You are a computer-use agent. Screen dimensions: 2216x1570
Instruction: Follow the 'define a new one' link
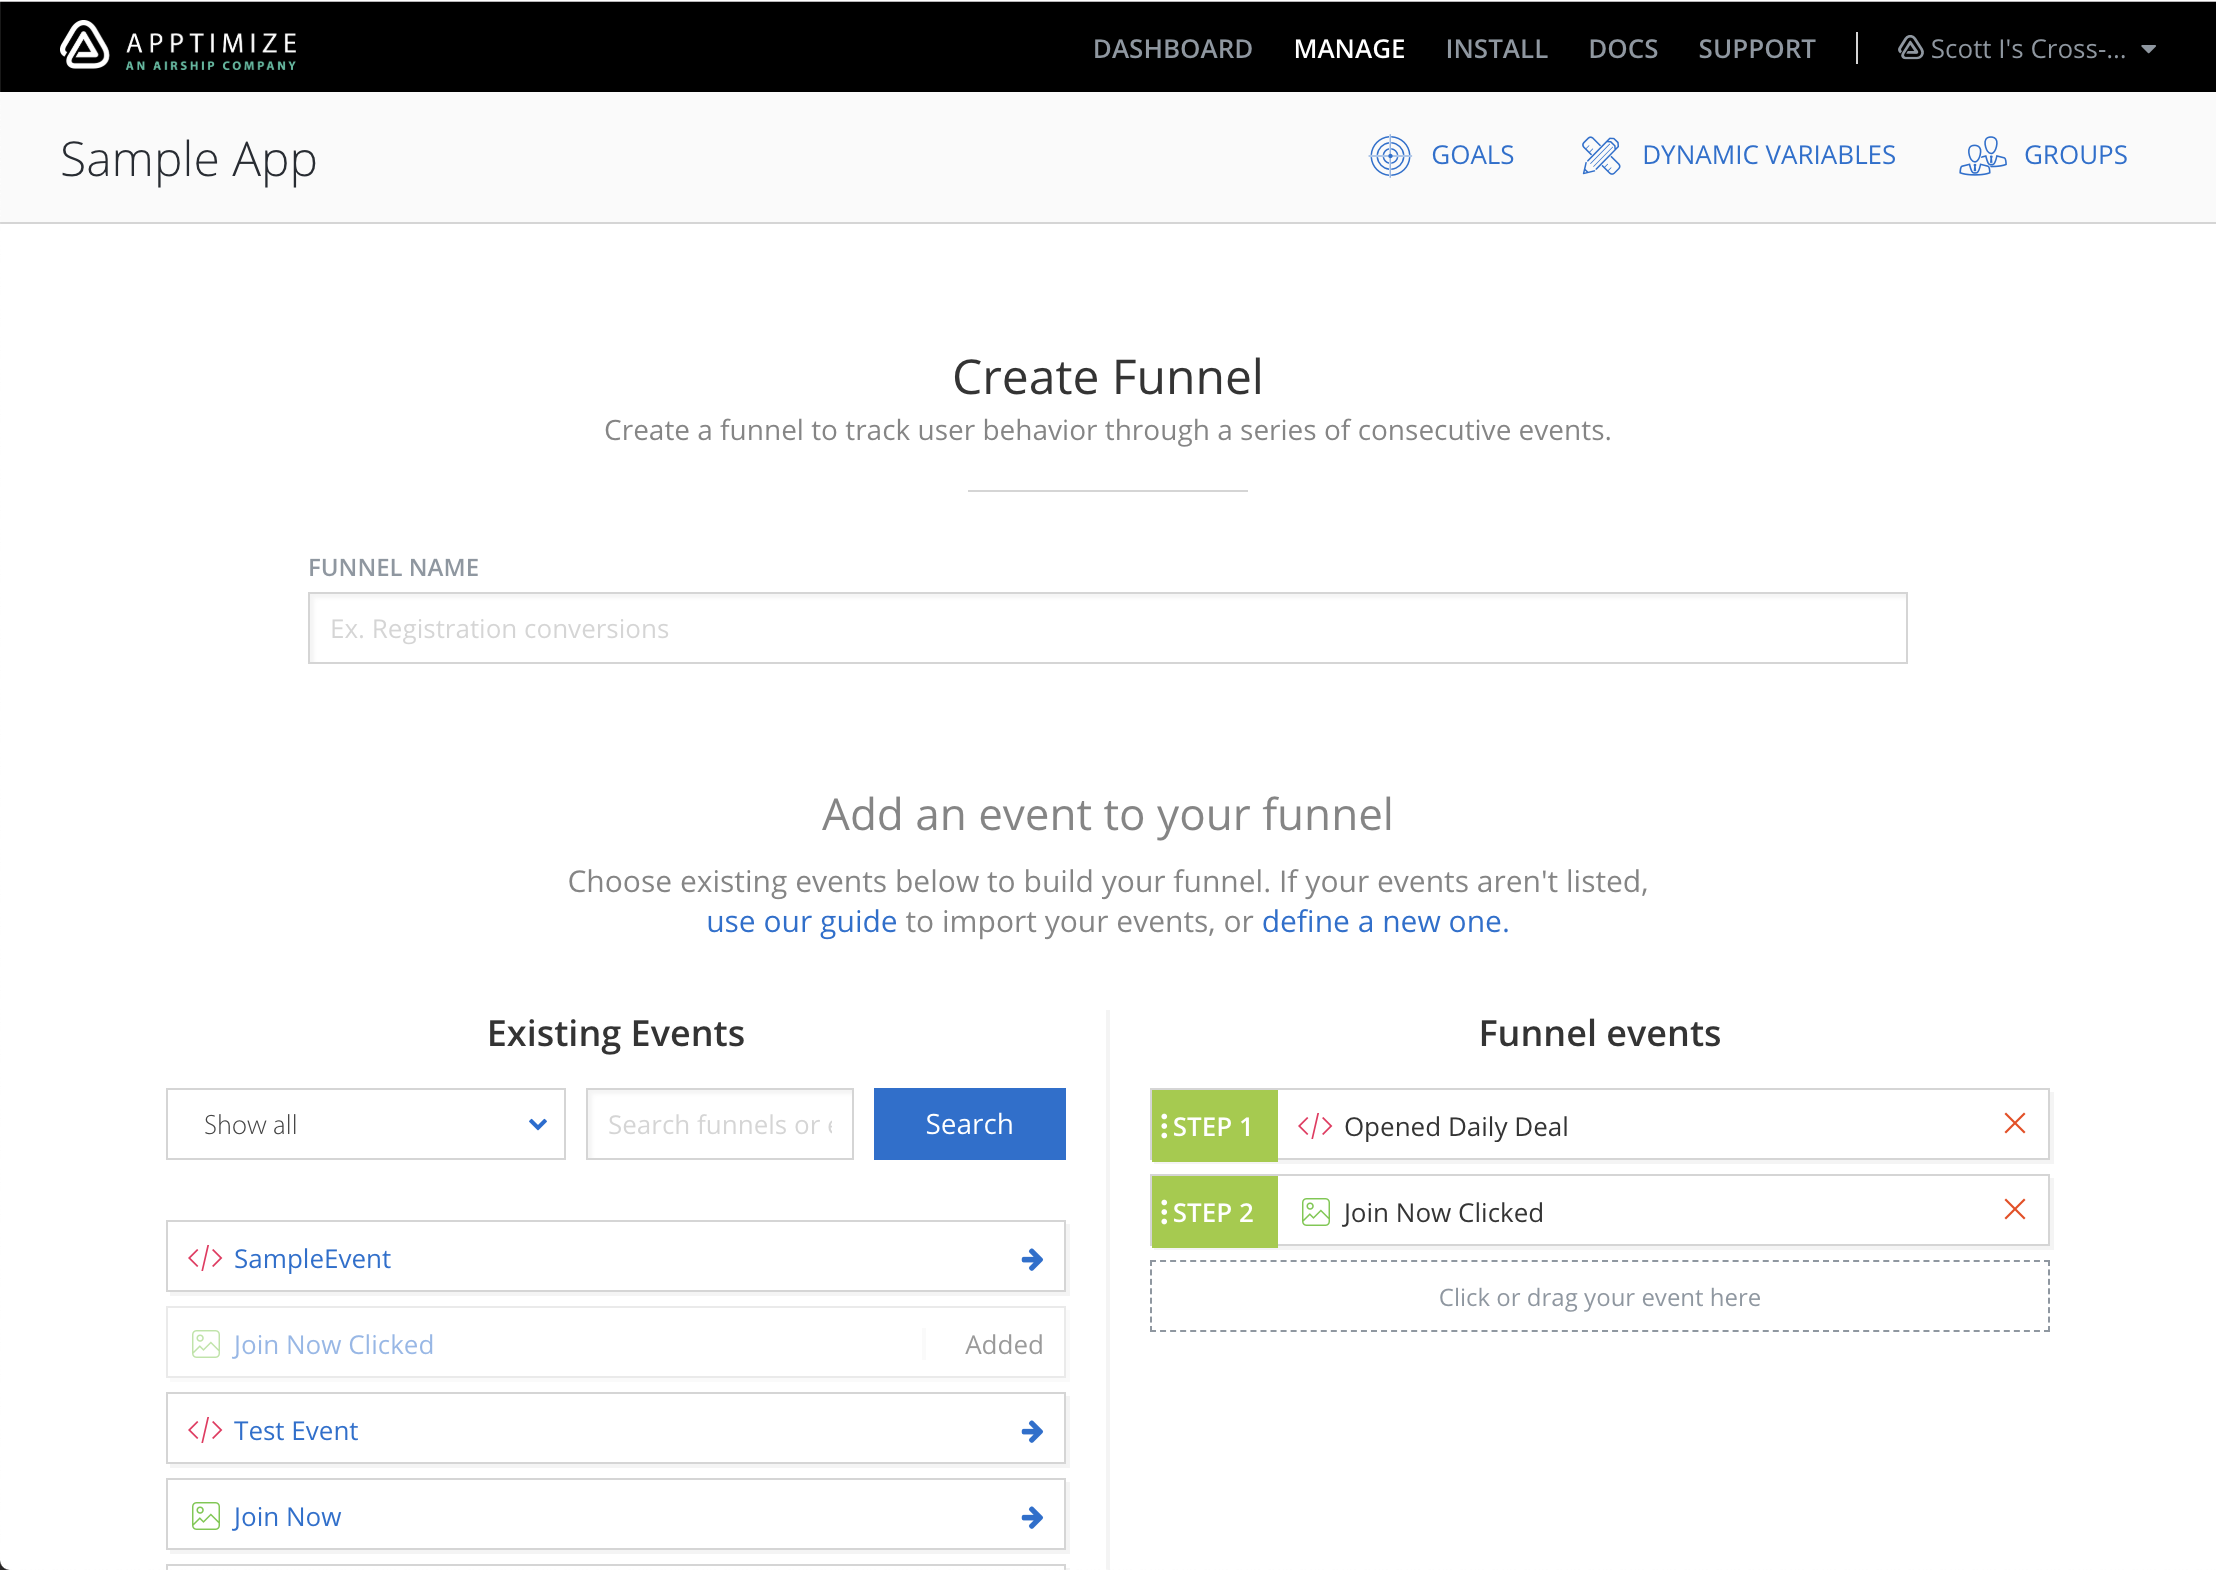tap(1385, 921)
